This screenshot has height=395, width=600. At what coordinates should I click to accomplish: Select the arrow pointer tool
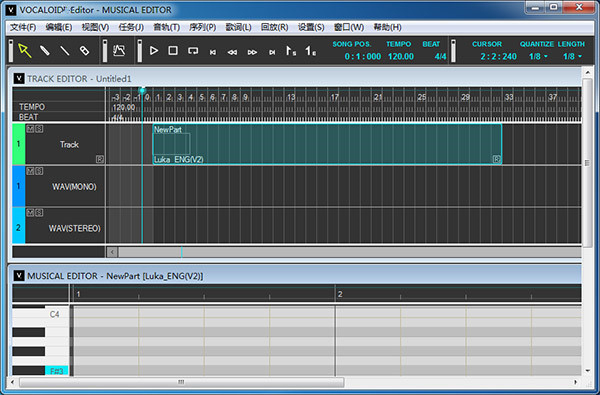click(x=25, y=51)
